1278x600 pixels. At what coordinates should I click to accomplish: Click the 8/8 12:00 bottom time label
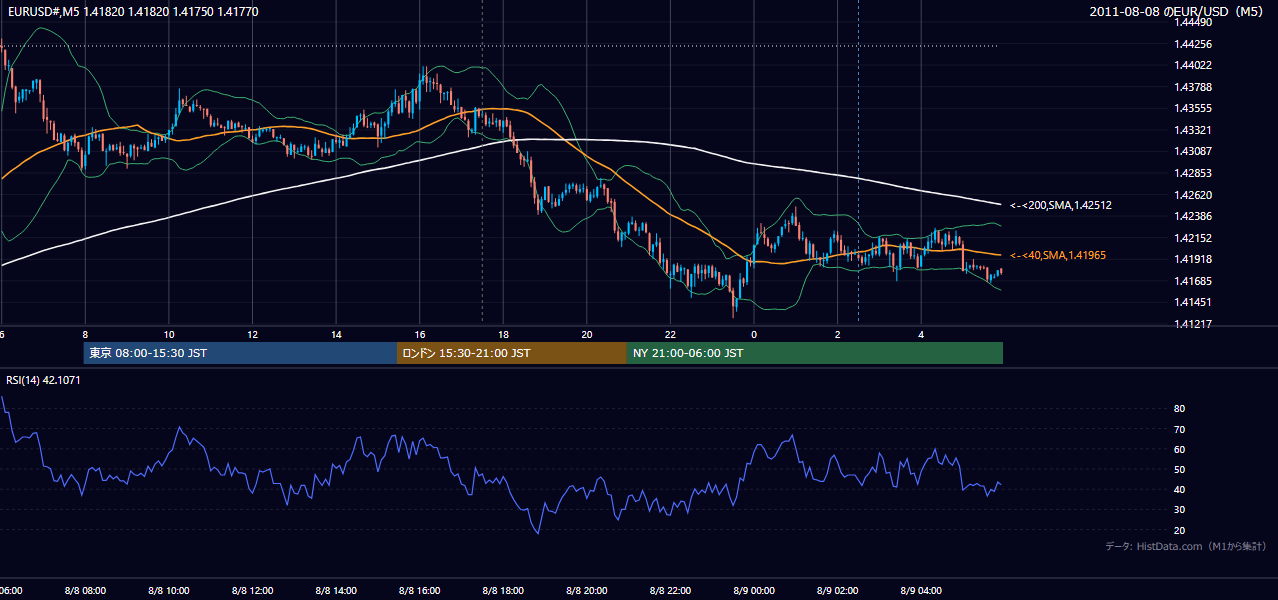click(252, 591)
